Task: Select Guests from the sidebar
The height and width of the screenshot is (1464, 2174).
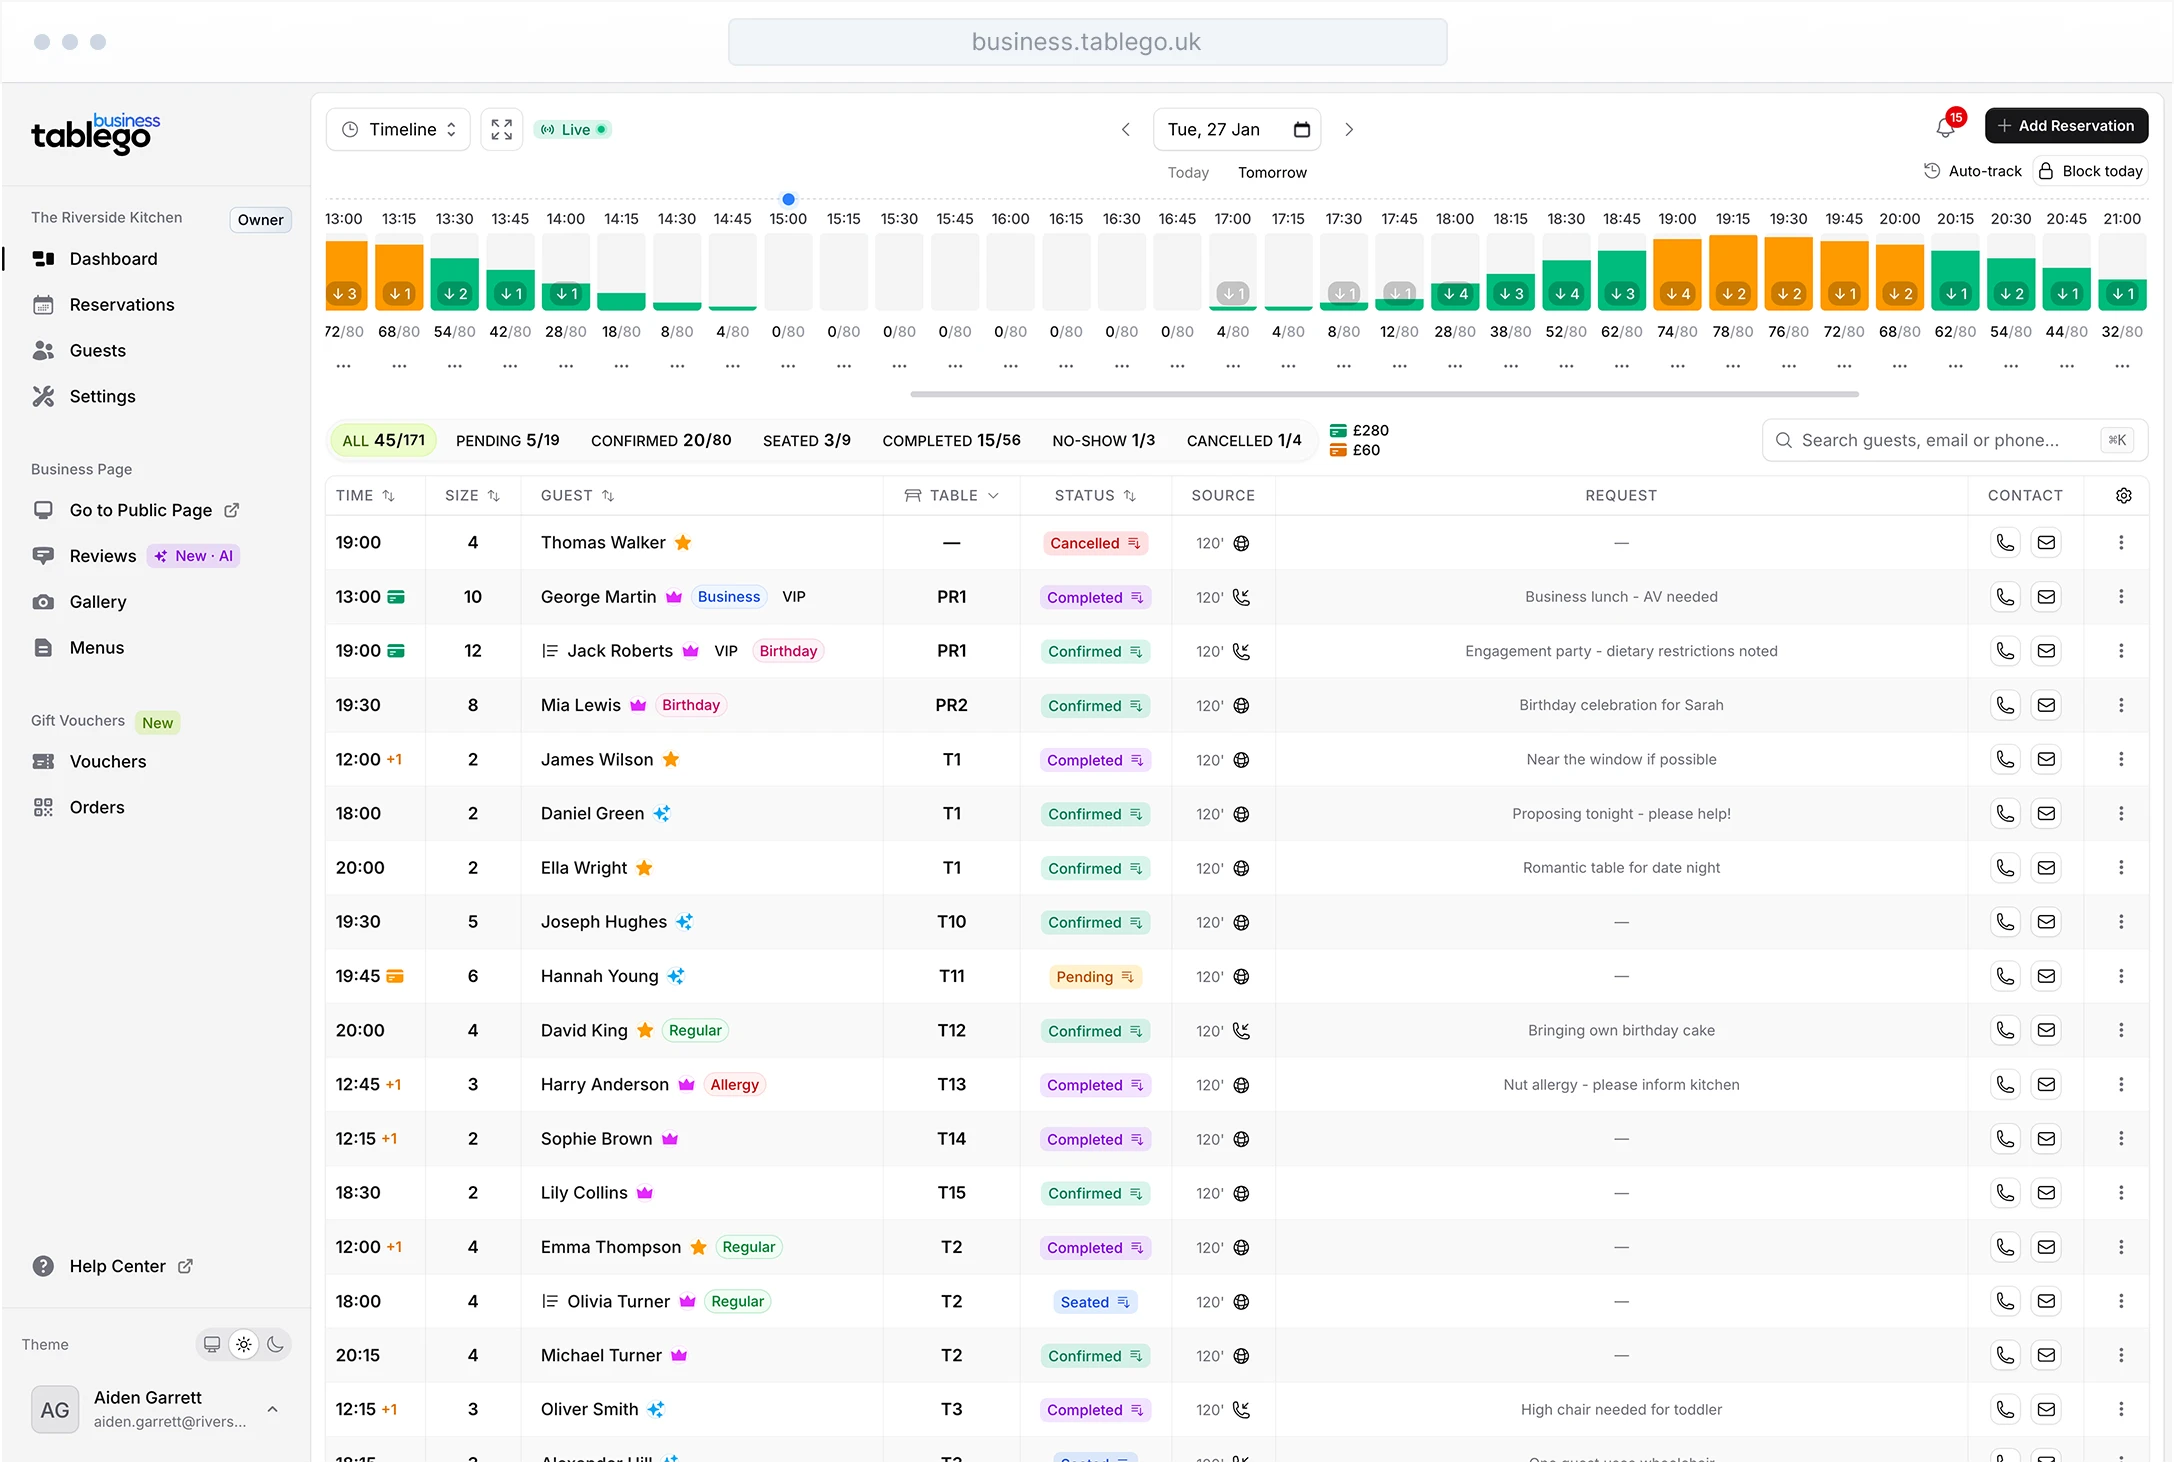Action: click(98, 350)
